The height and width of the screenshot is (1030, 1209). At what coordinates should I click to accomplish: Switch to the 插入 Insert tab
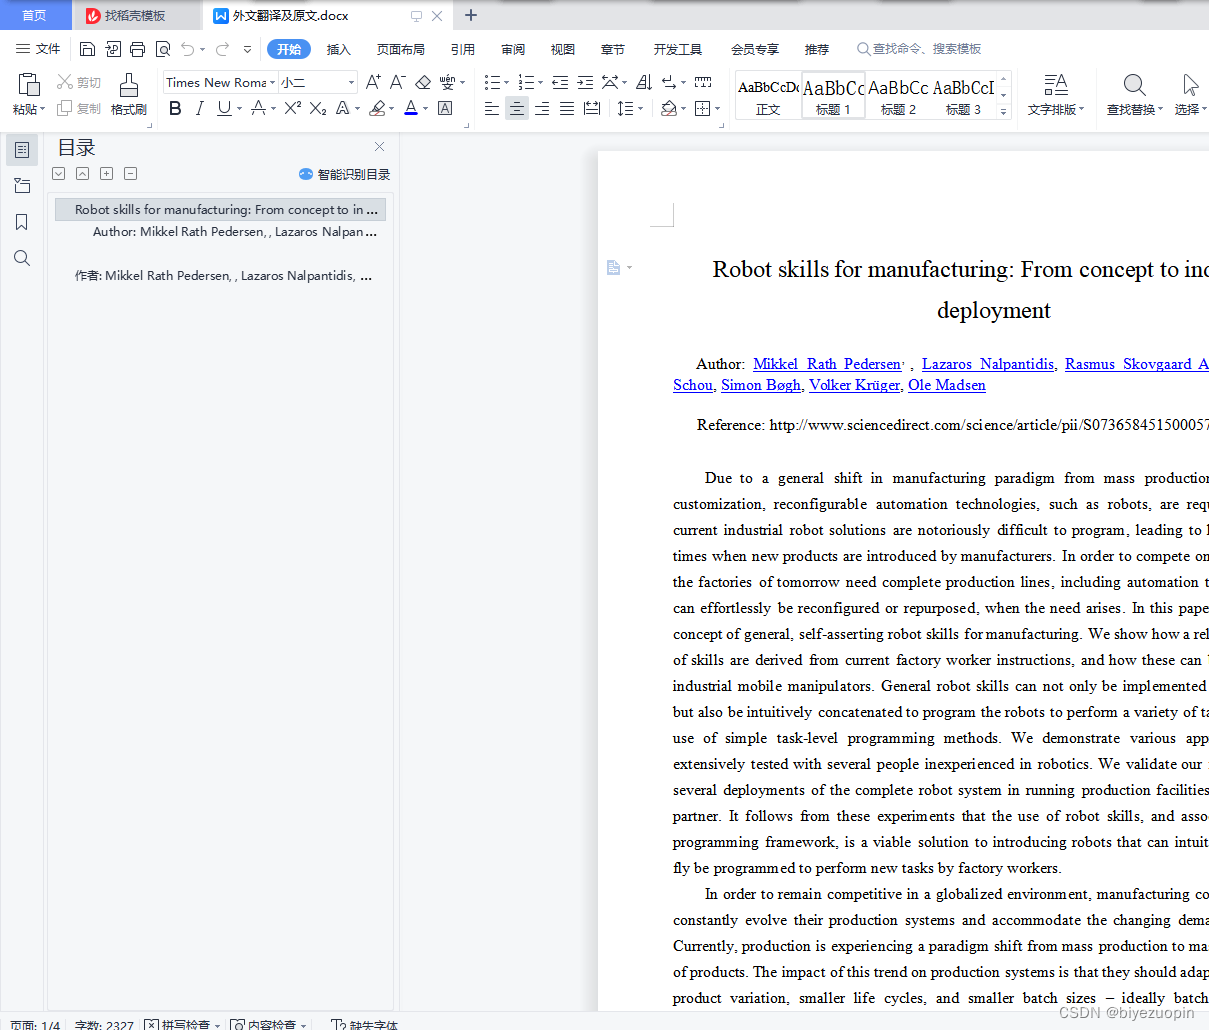pos(339,49)
